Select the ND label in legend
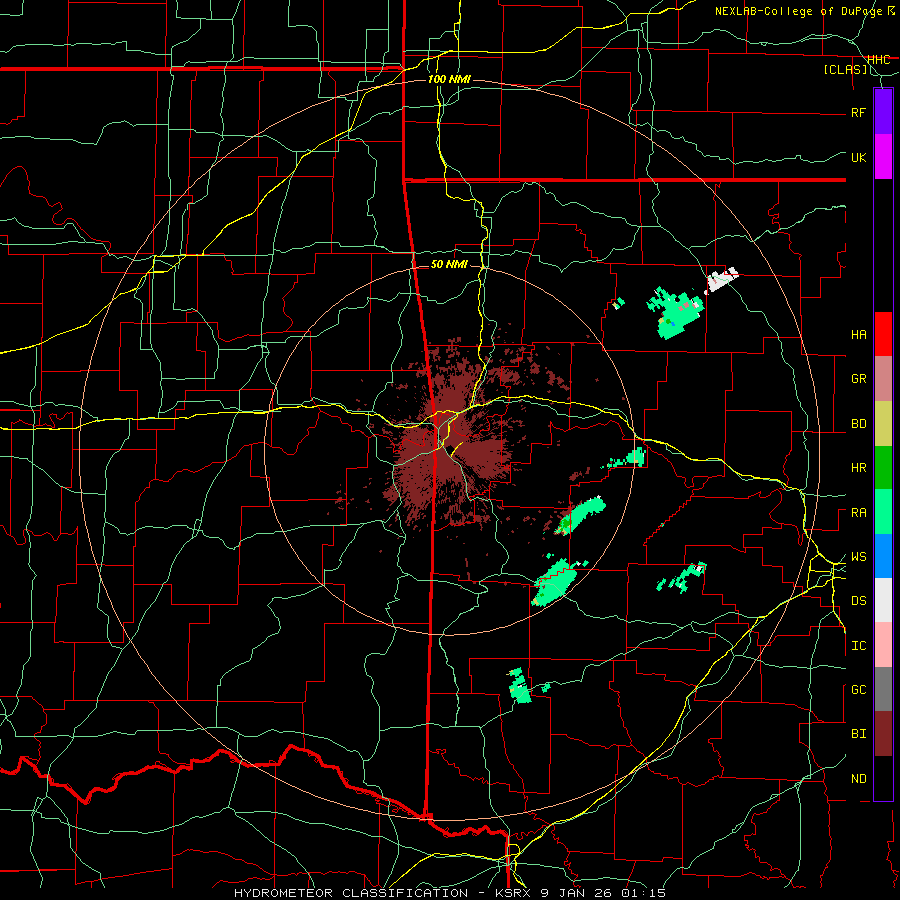The height and width of the screenshot is (900, 900). pos(858,779)
